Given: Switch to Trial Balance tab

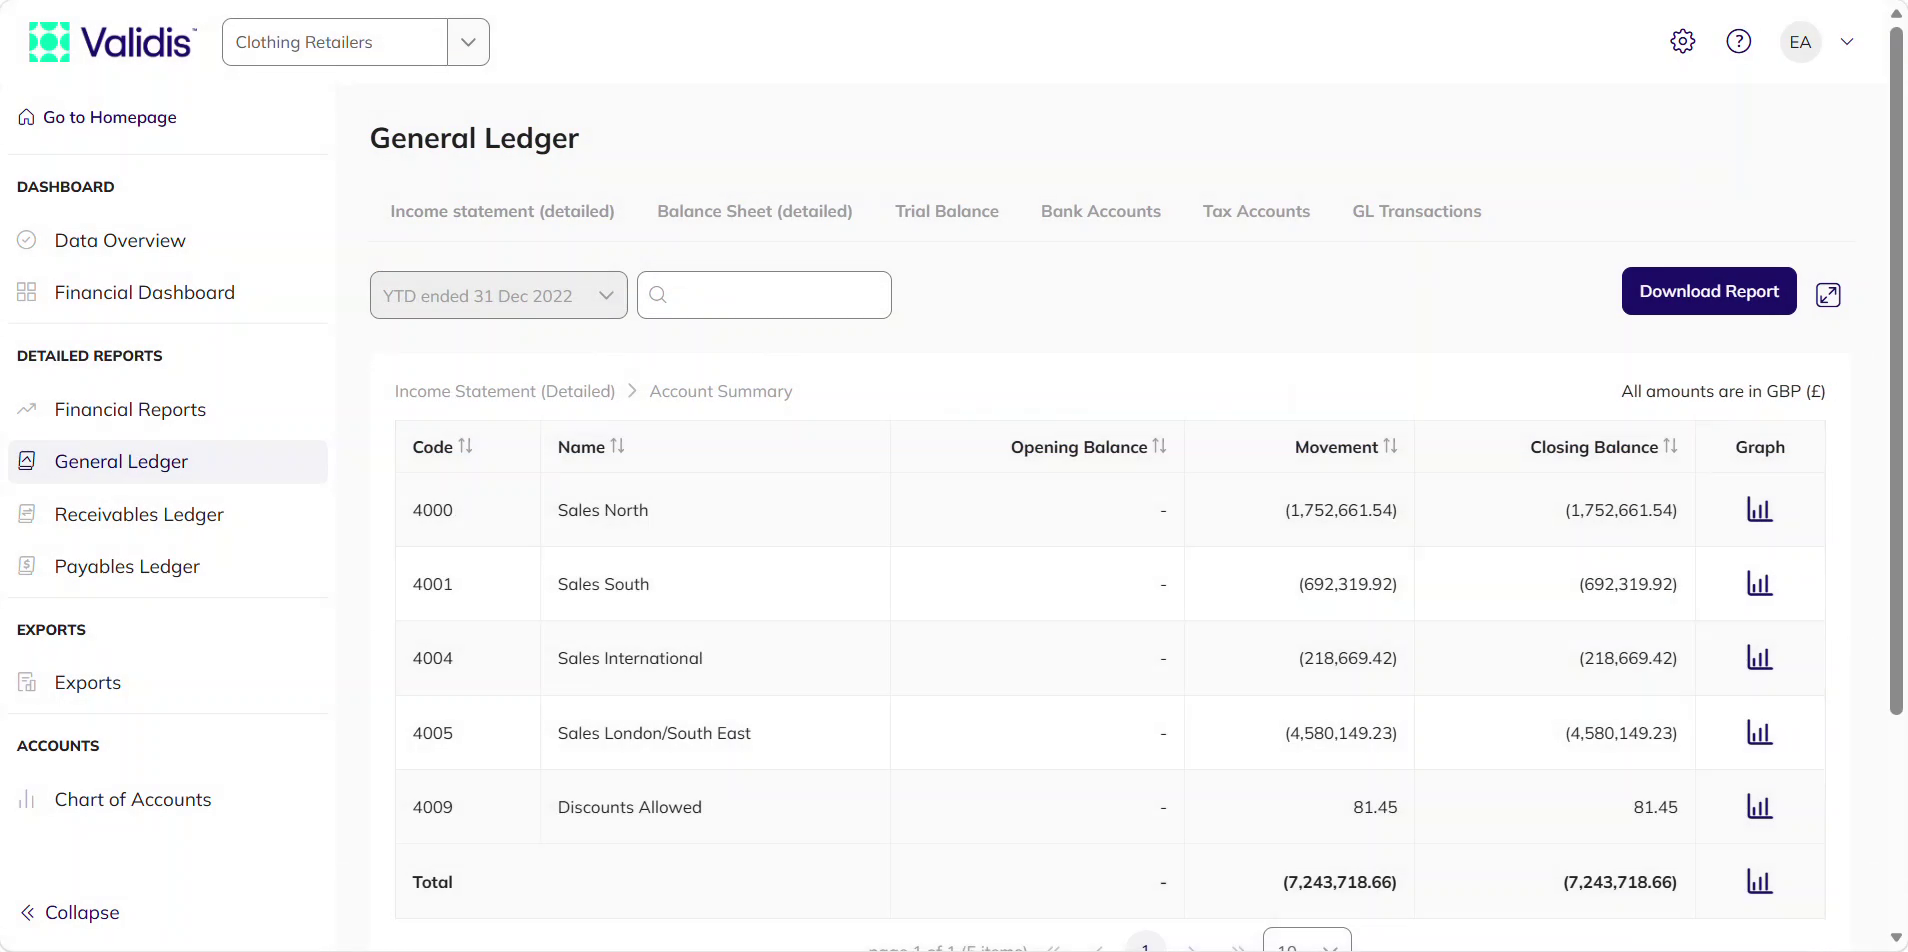Looking at the screenshot, I should pos(947,211).
